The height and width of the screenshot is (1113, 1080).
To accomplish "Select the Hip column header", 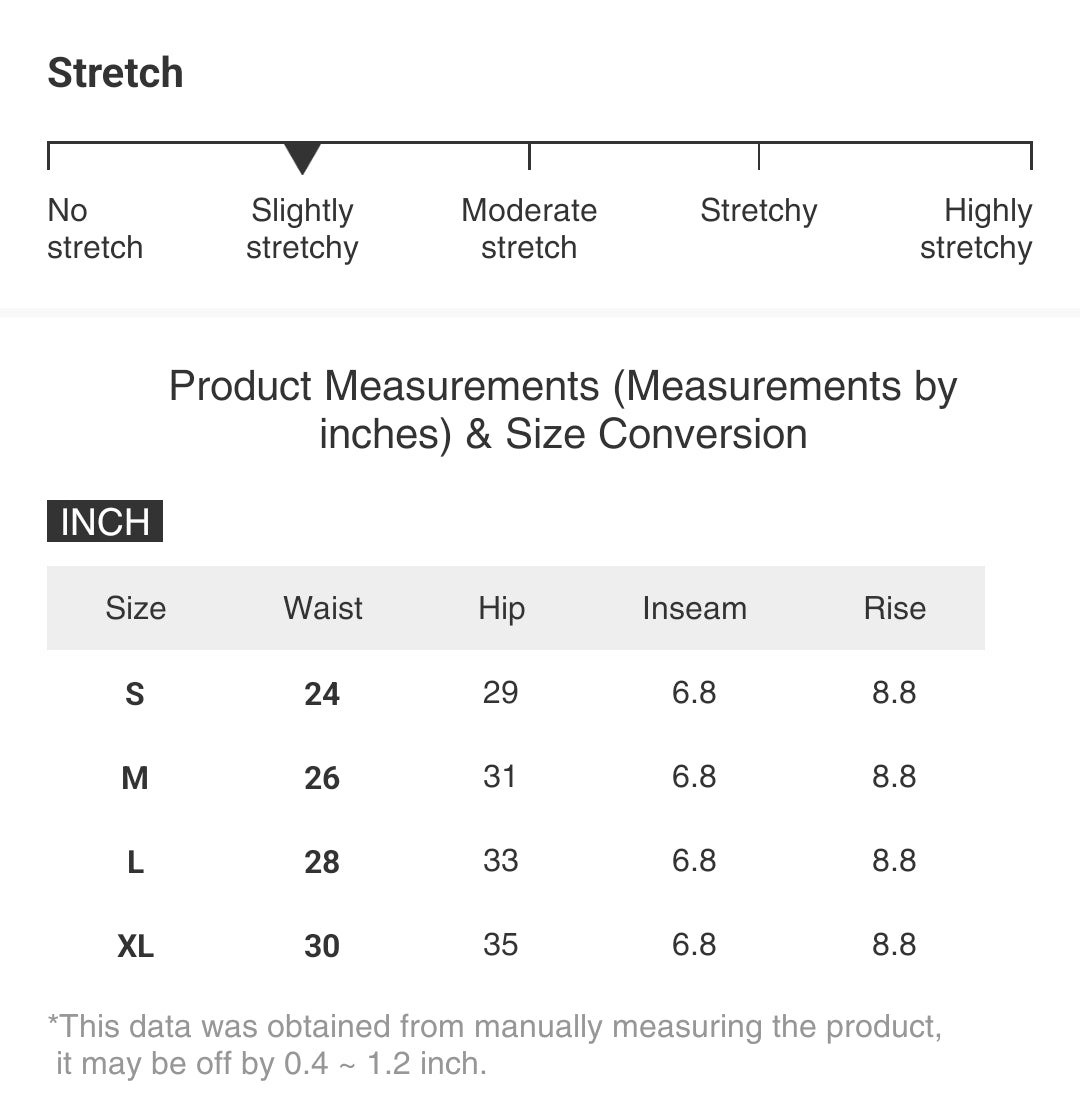I will [x=502, y=608].
